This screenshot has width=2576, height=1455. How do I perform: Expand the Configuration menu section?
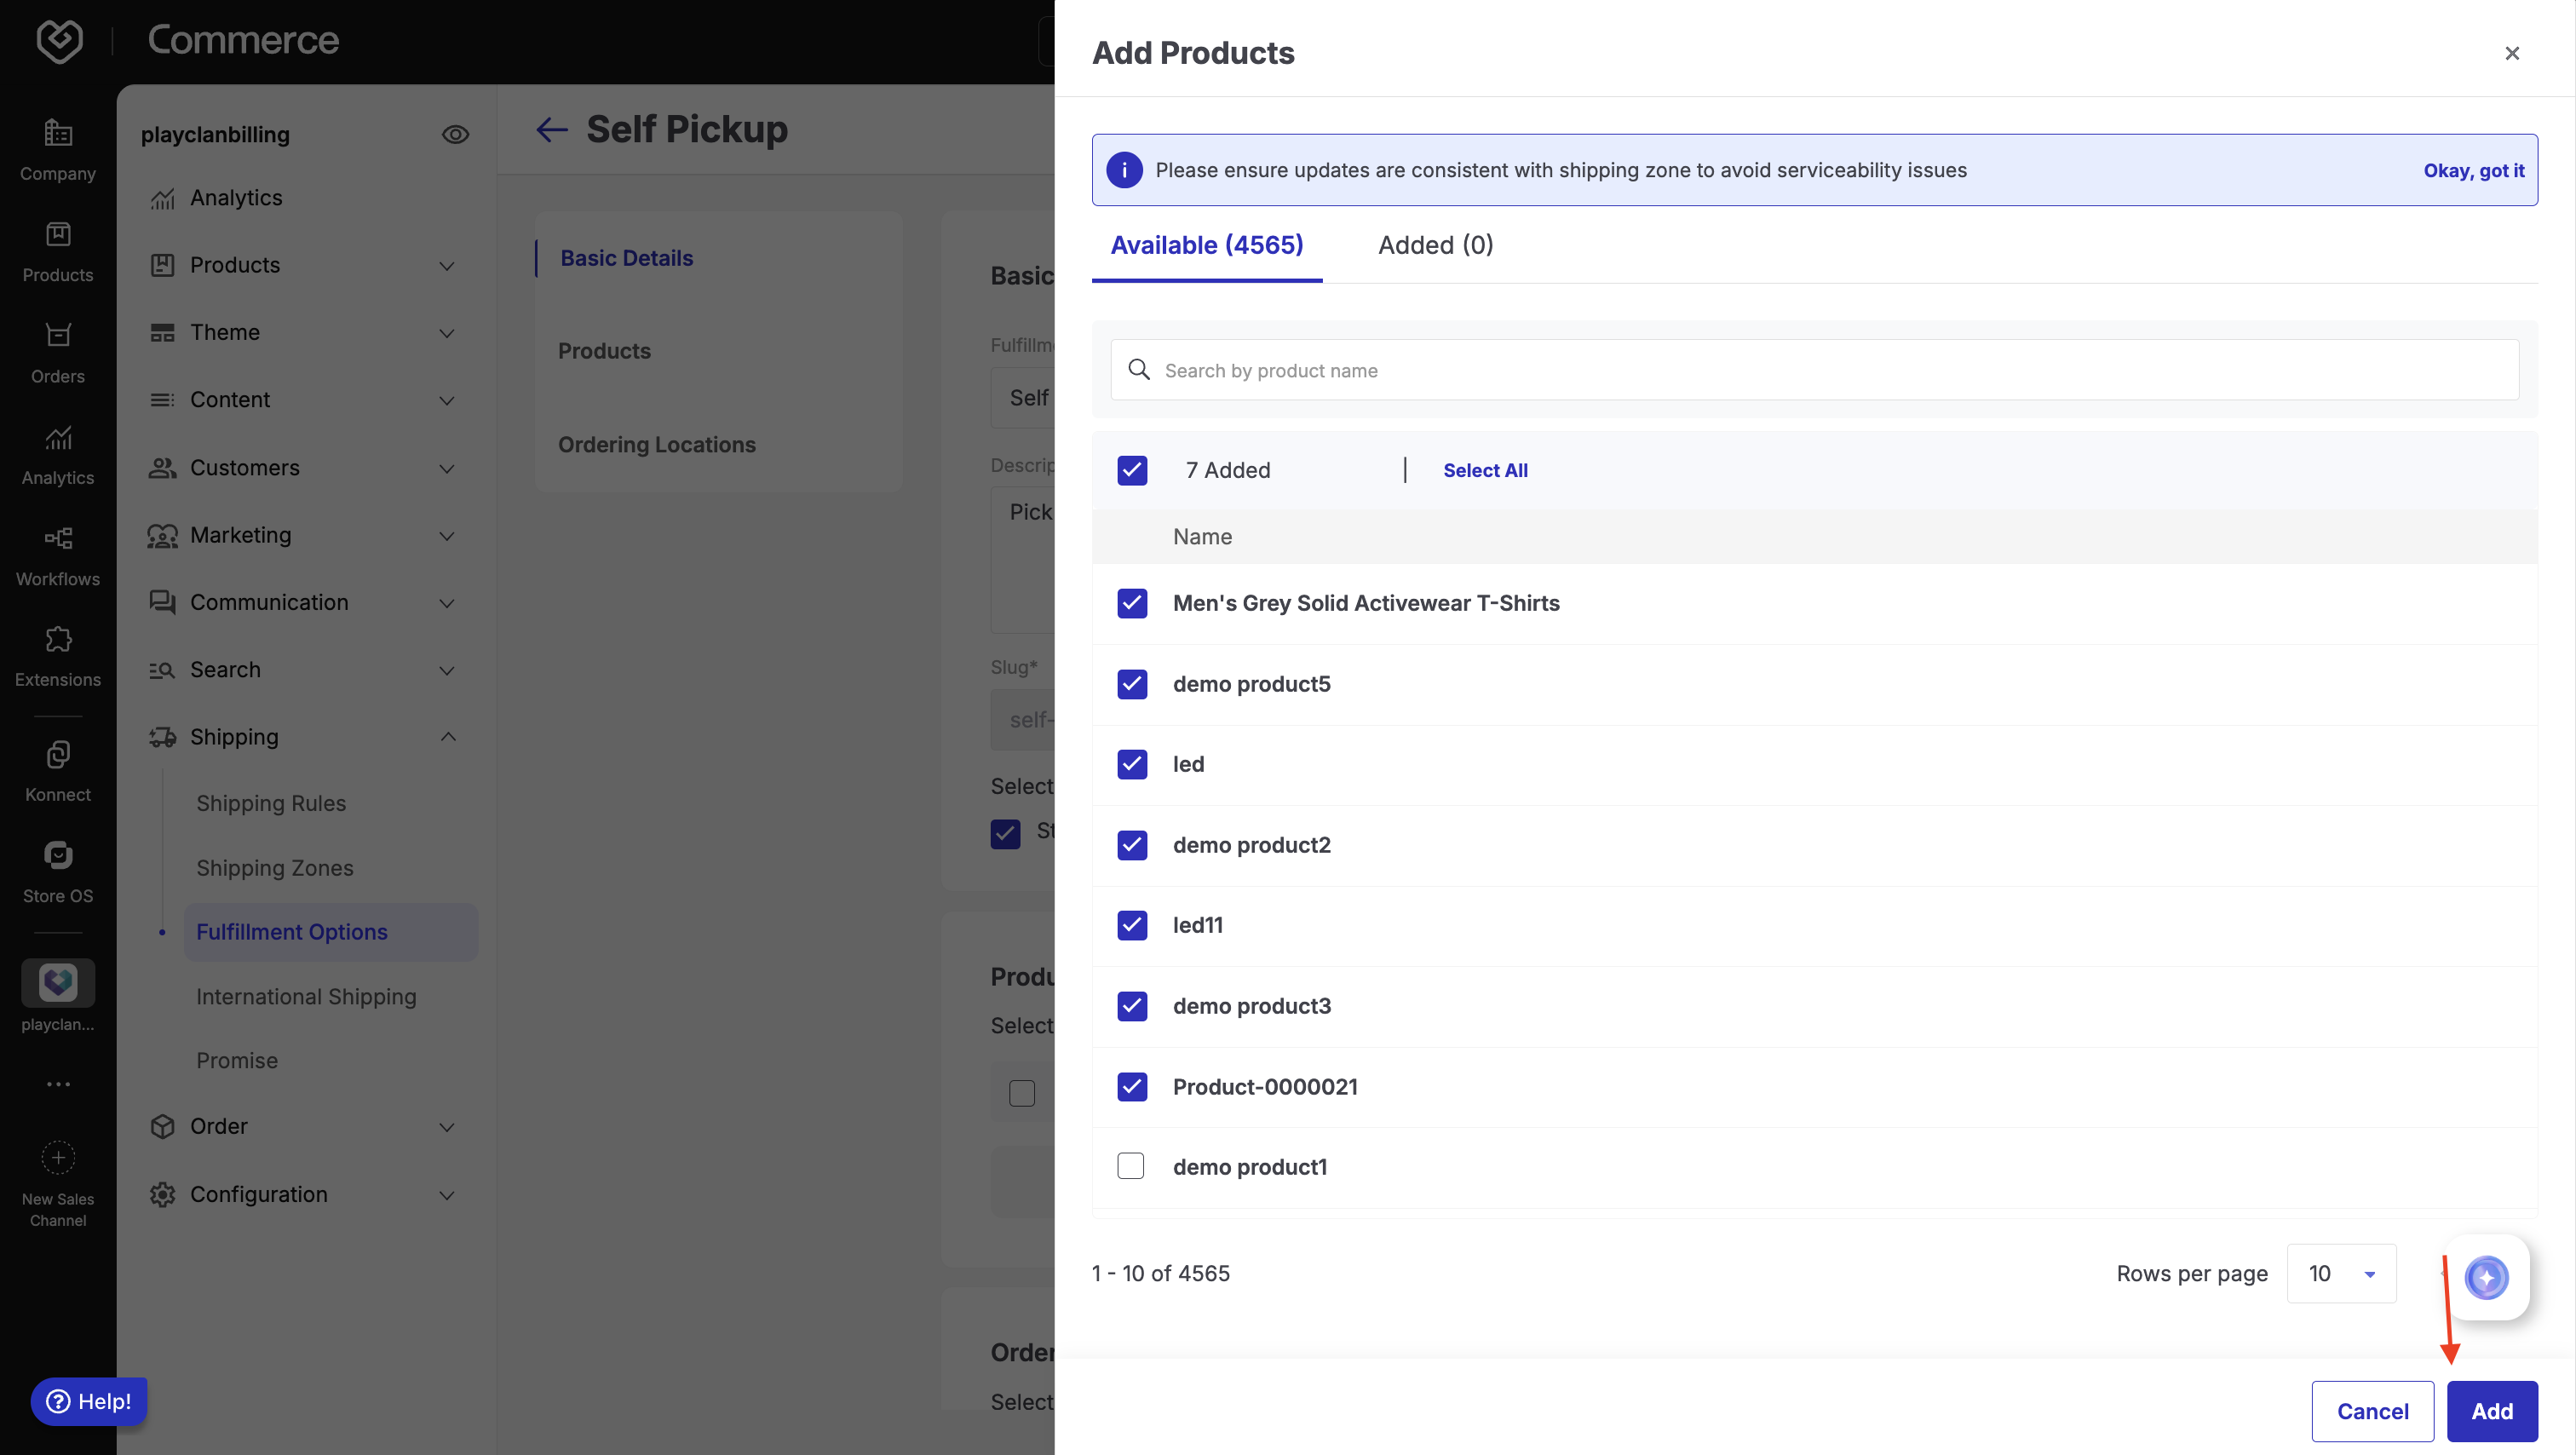coord(447,1195)
